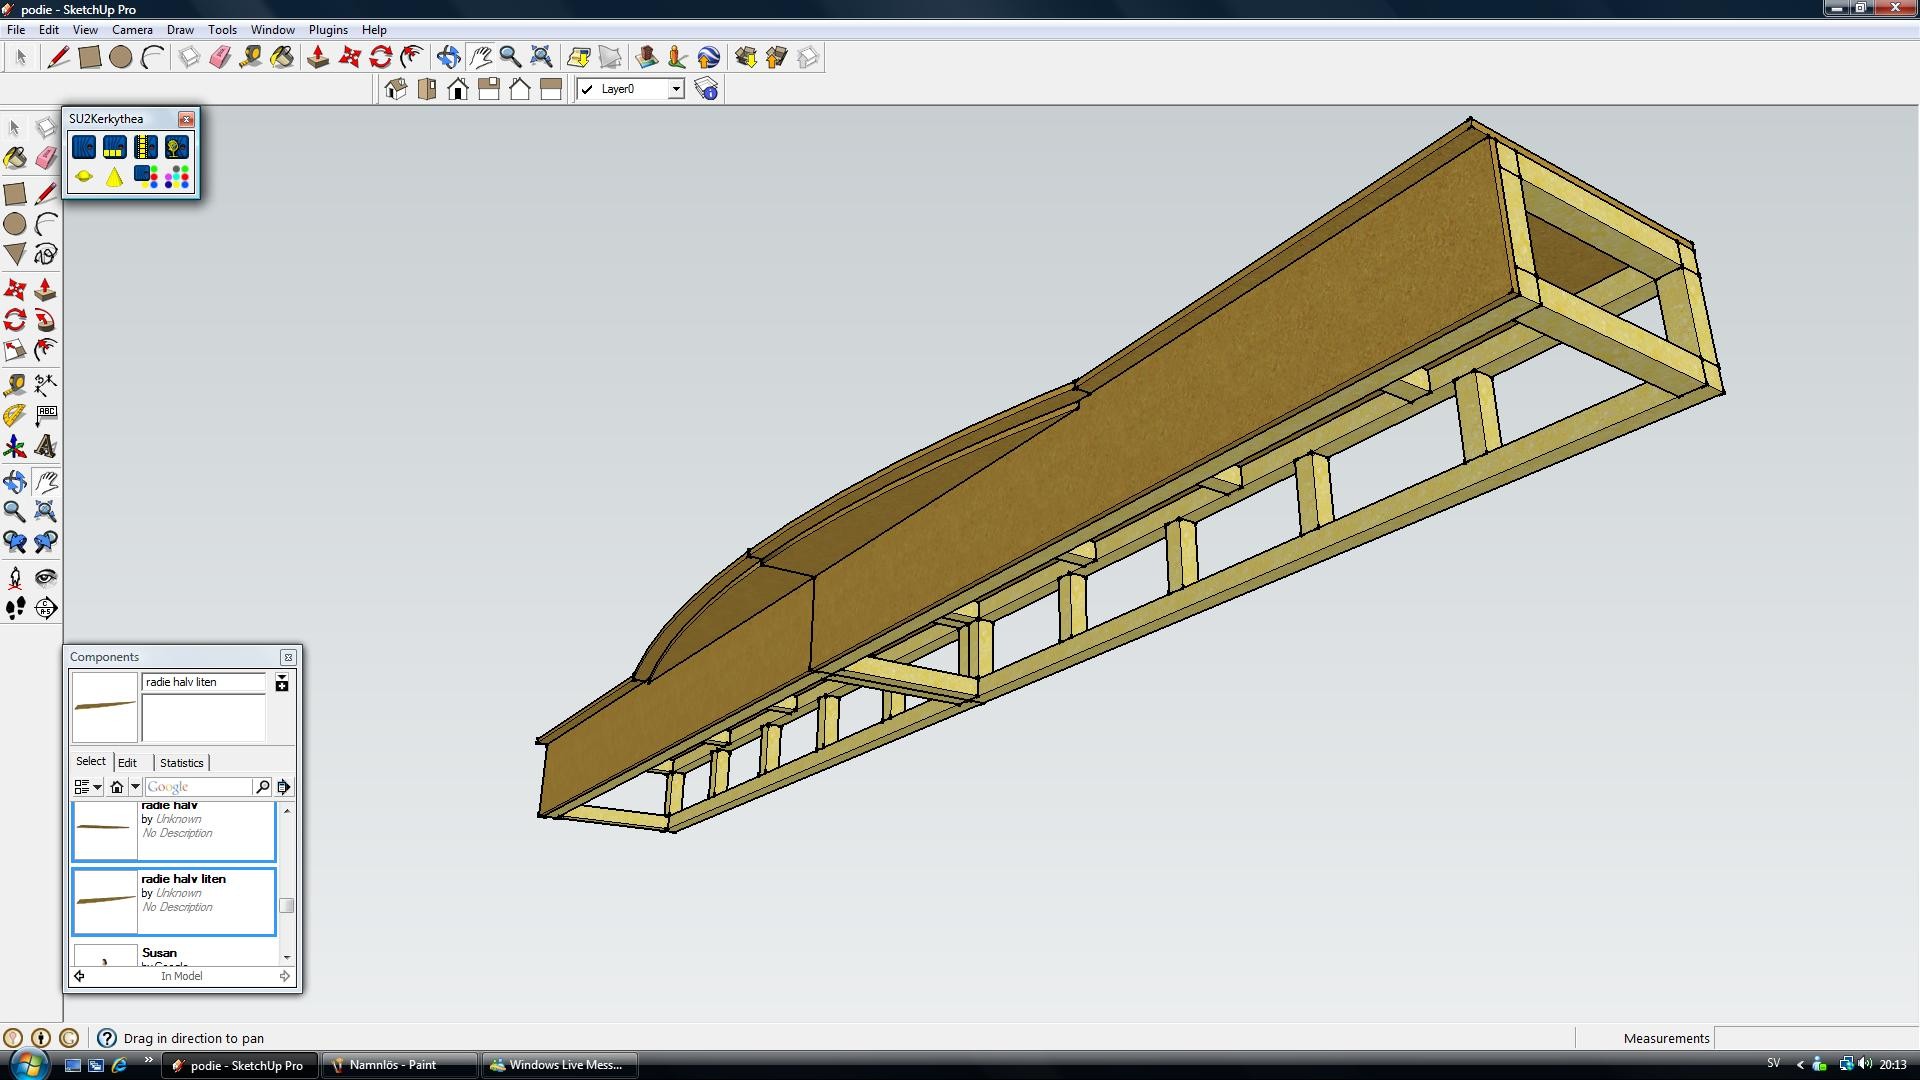Click SU2Kerkythea film strip animation icon

[x=146, y=147]
